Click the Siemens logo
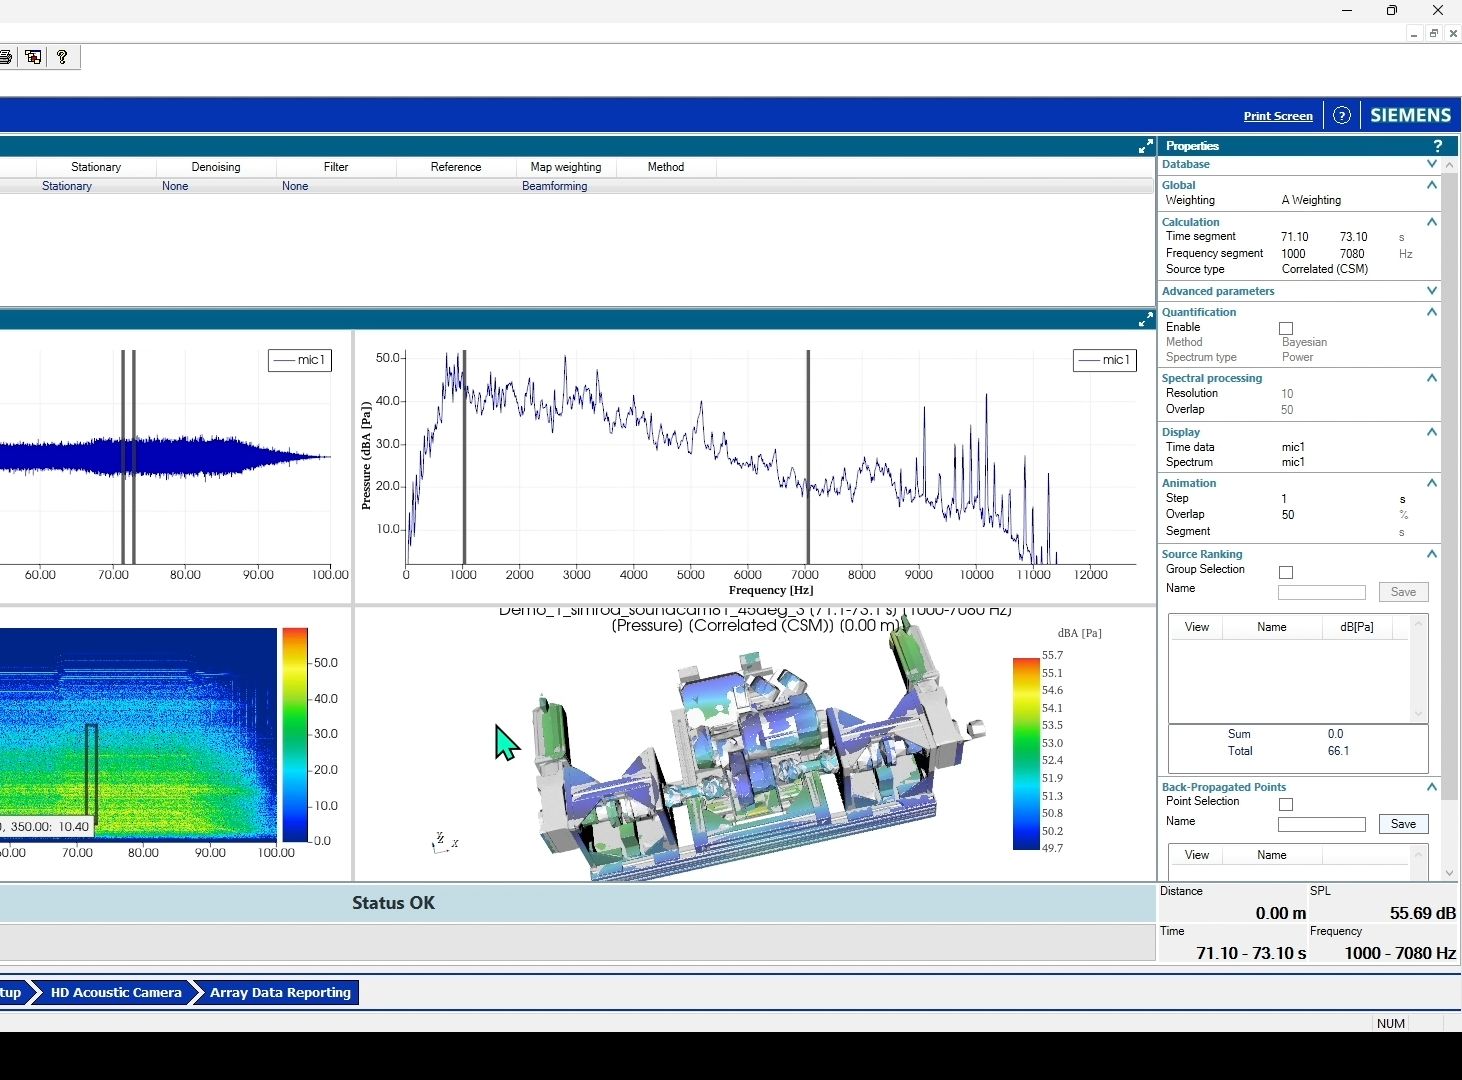The width and height of the screenshot is (1462, 1080). coord(1410,115)
